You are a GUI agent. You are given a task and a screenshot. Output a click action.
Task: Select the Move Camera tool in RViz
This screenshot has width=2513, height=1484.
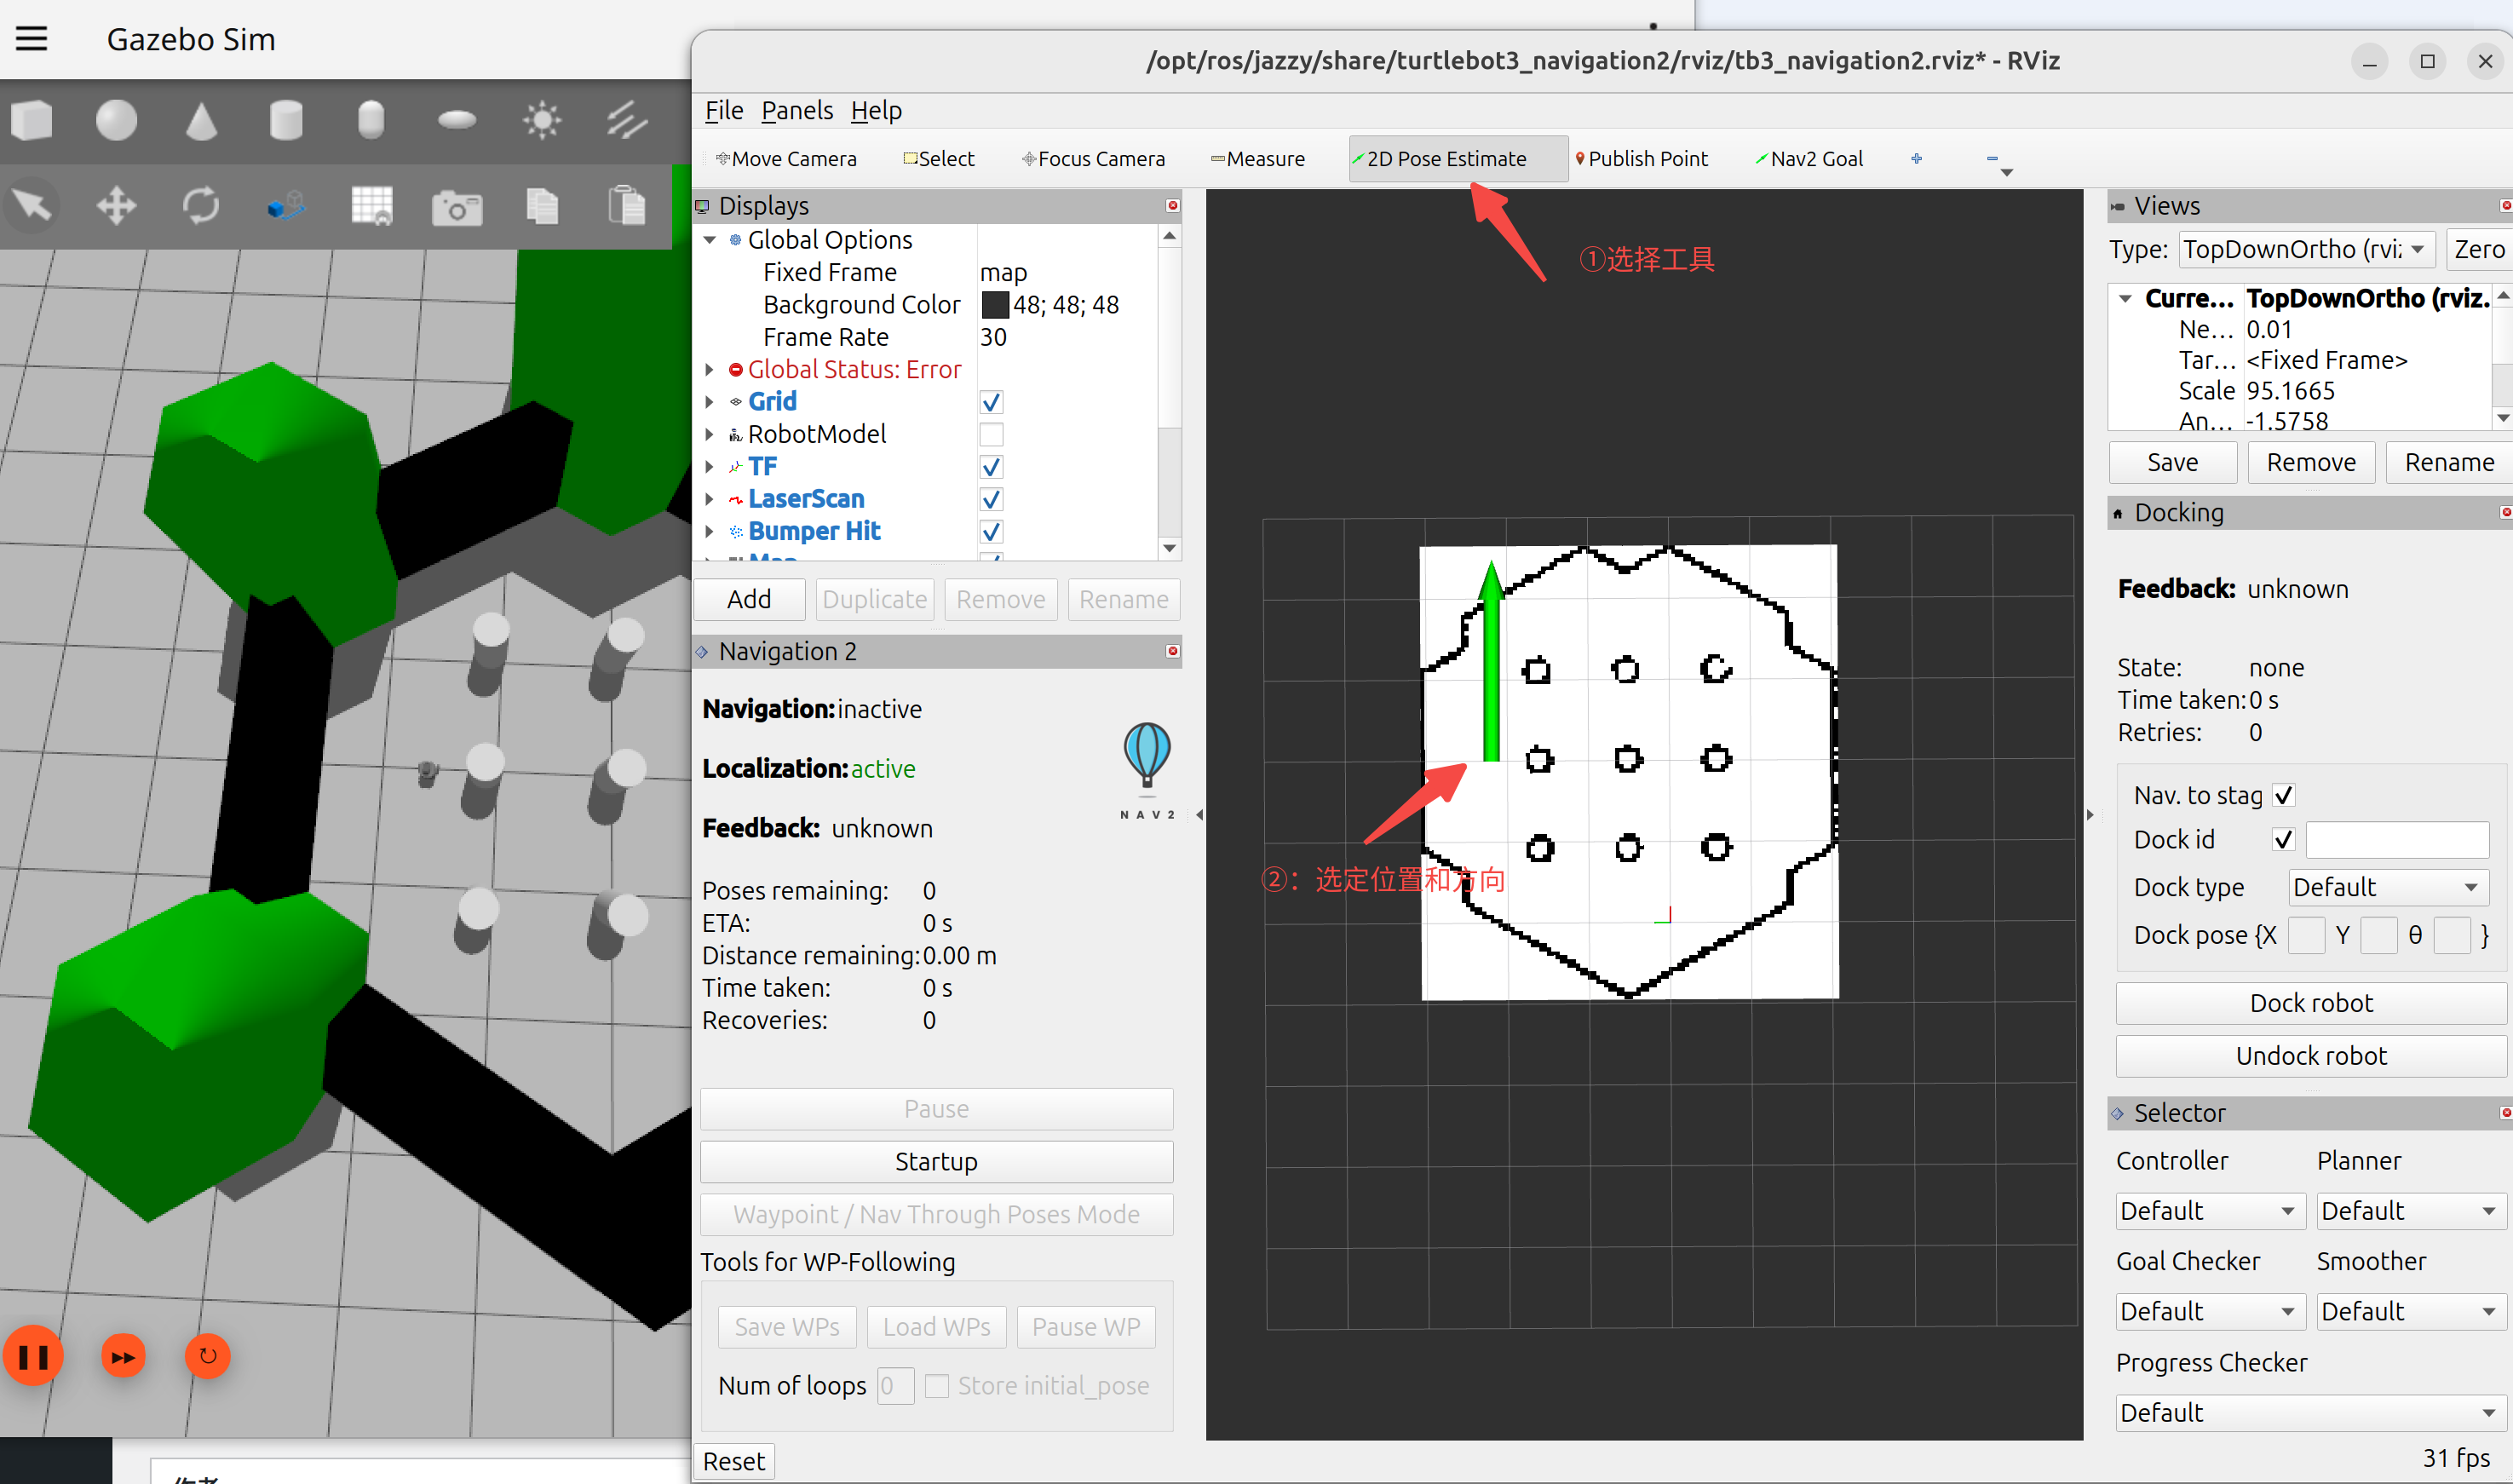(x=786, y=159)
